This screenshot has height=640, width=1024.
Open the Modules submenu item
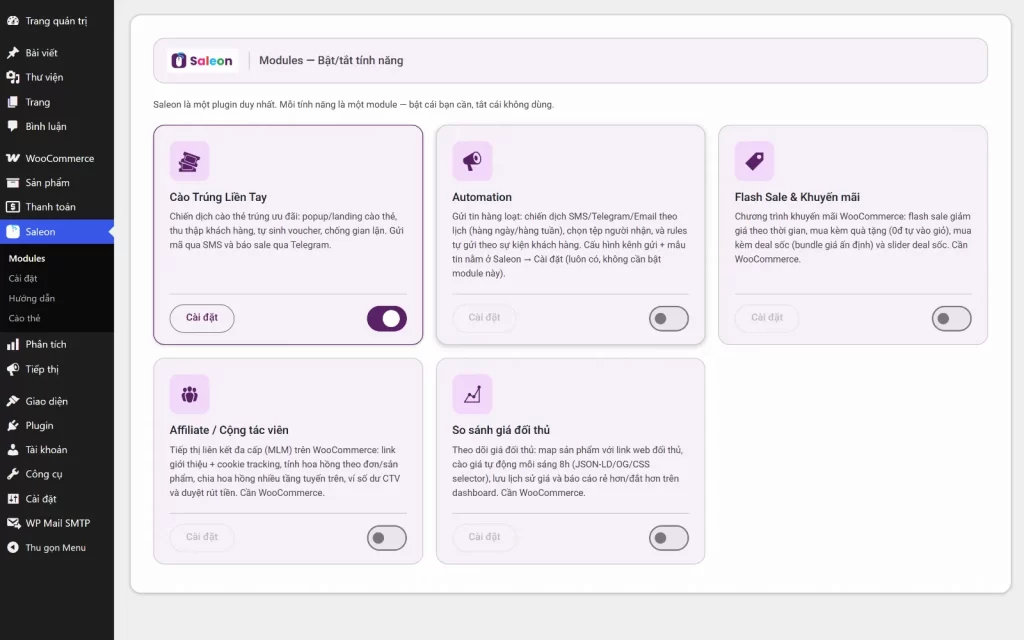[x=27, y=259]
